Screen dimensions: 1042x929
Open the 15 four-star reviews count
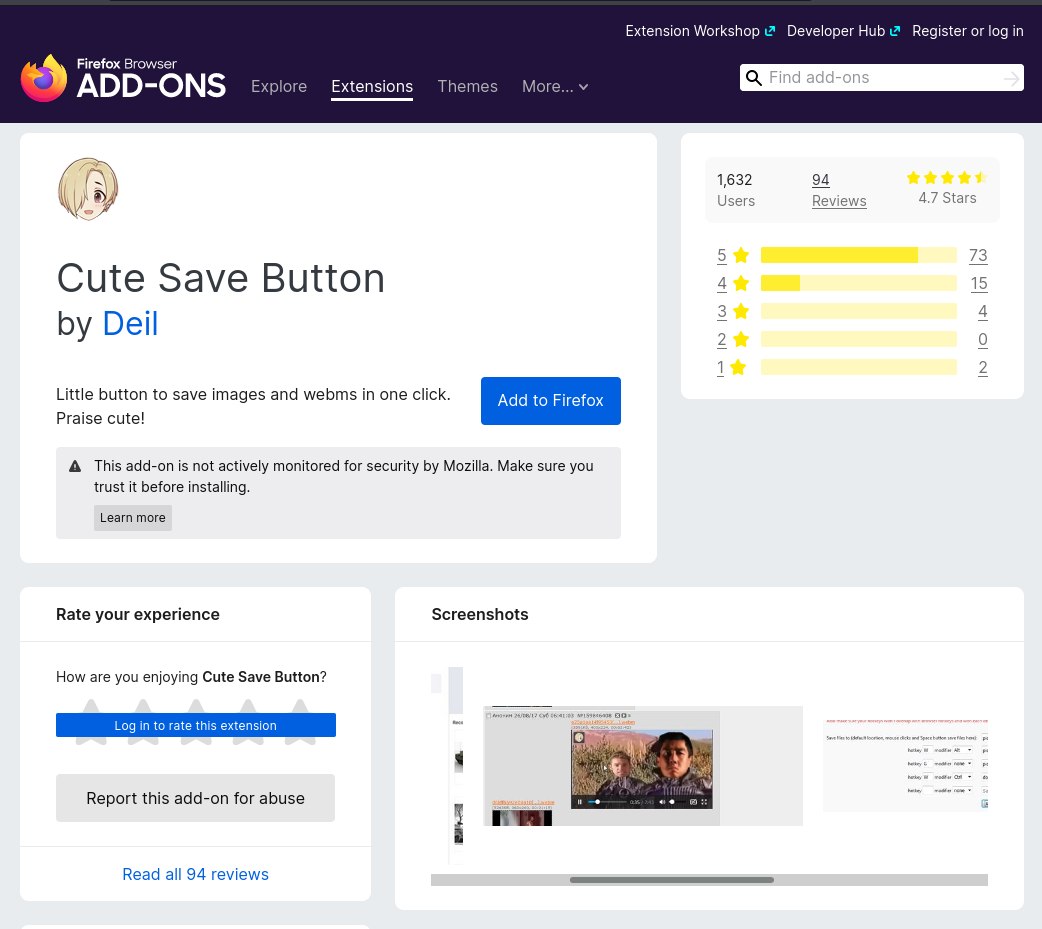(979, 284)
